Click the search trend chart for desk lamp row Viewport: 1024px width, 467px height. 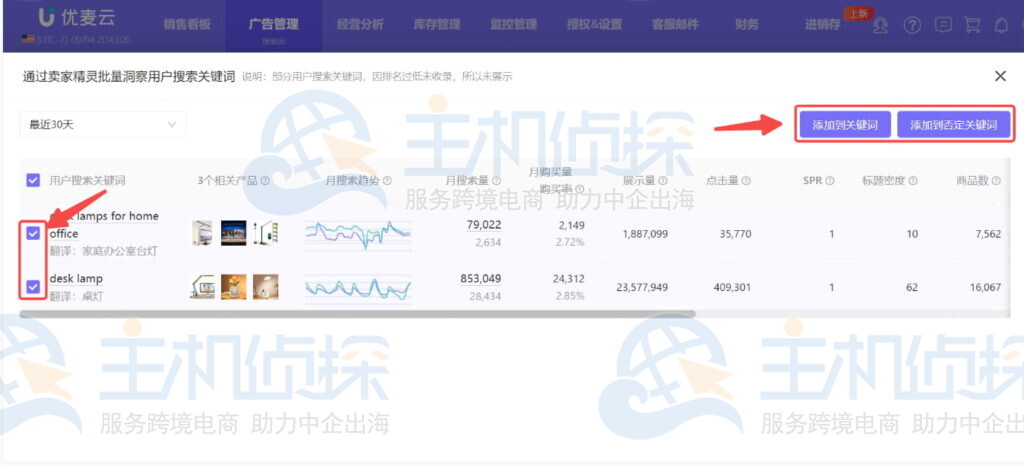coord(359,287)
